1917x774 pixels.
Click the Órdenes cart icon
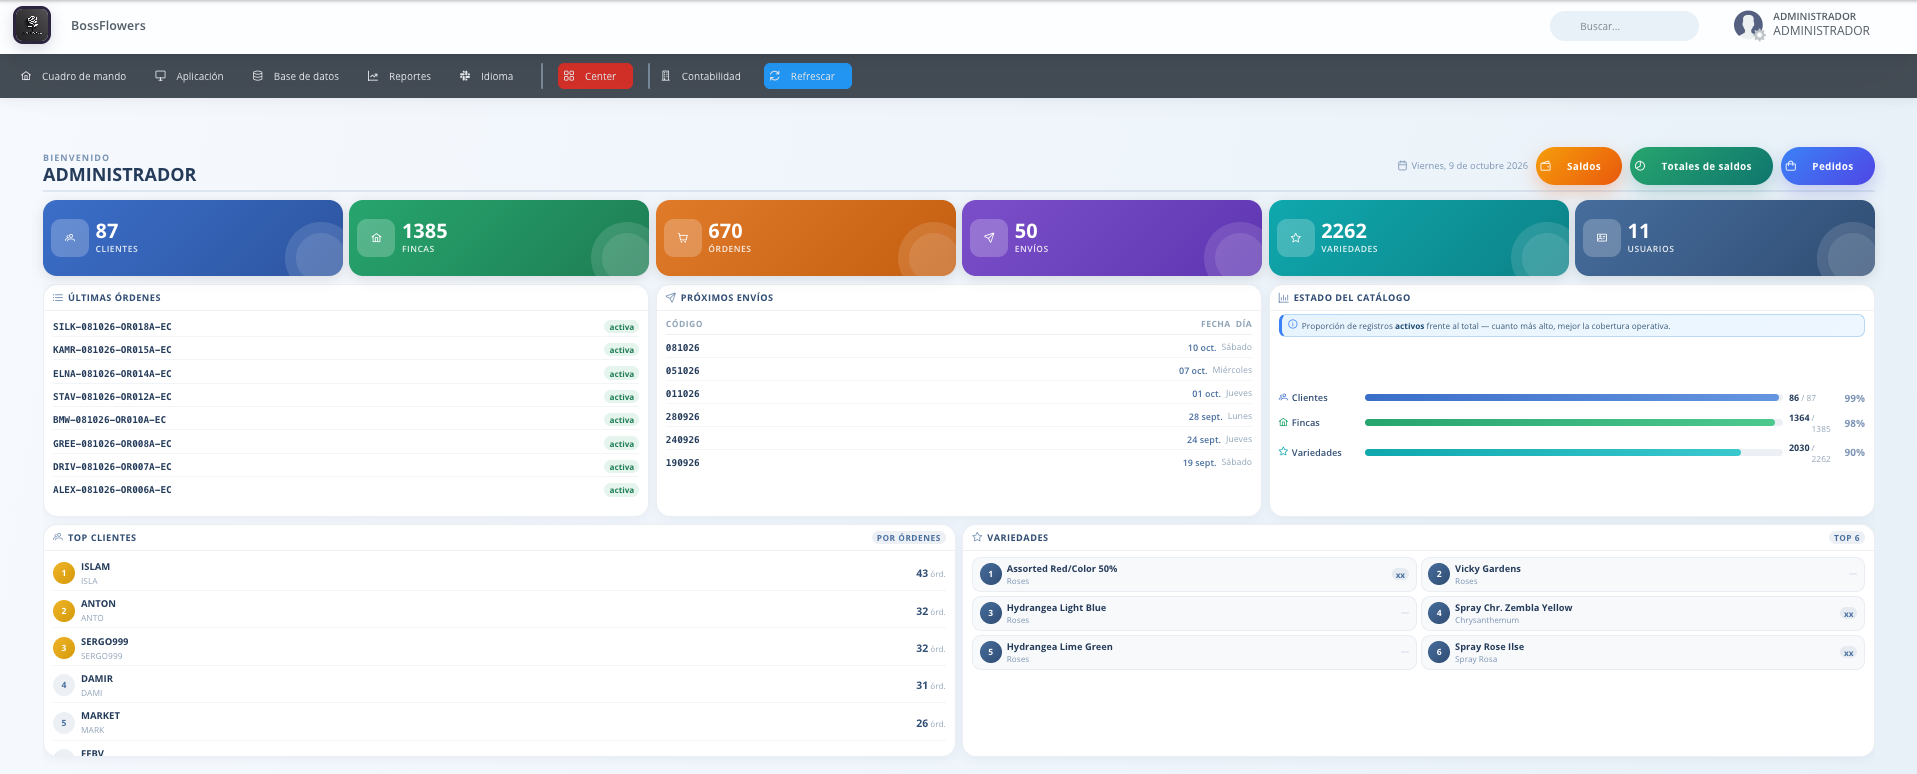pyautogui.click(x=683, y=238)
